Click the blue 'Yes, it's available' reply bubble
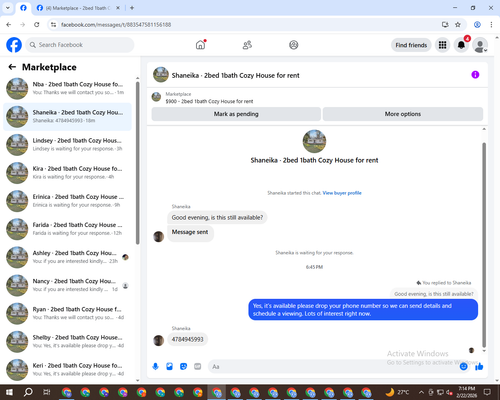The height and width of the screenshot is (400, 500). coord(363,310)
